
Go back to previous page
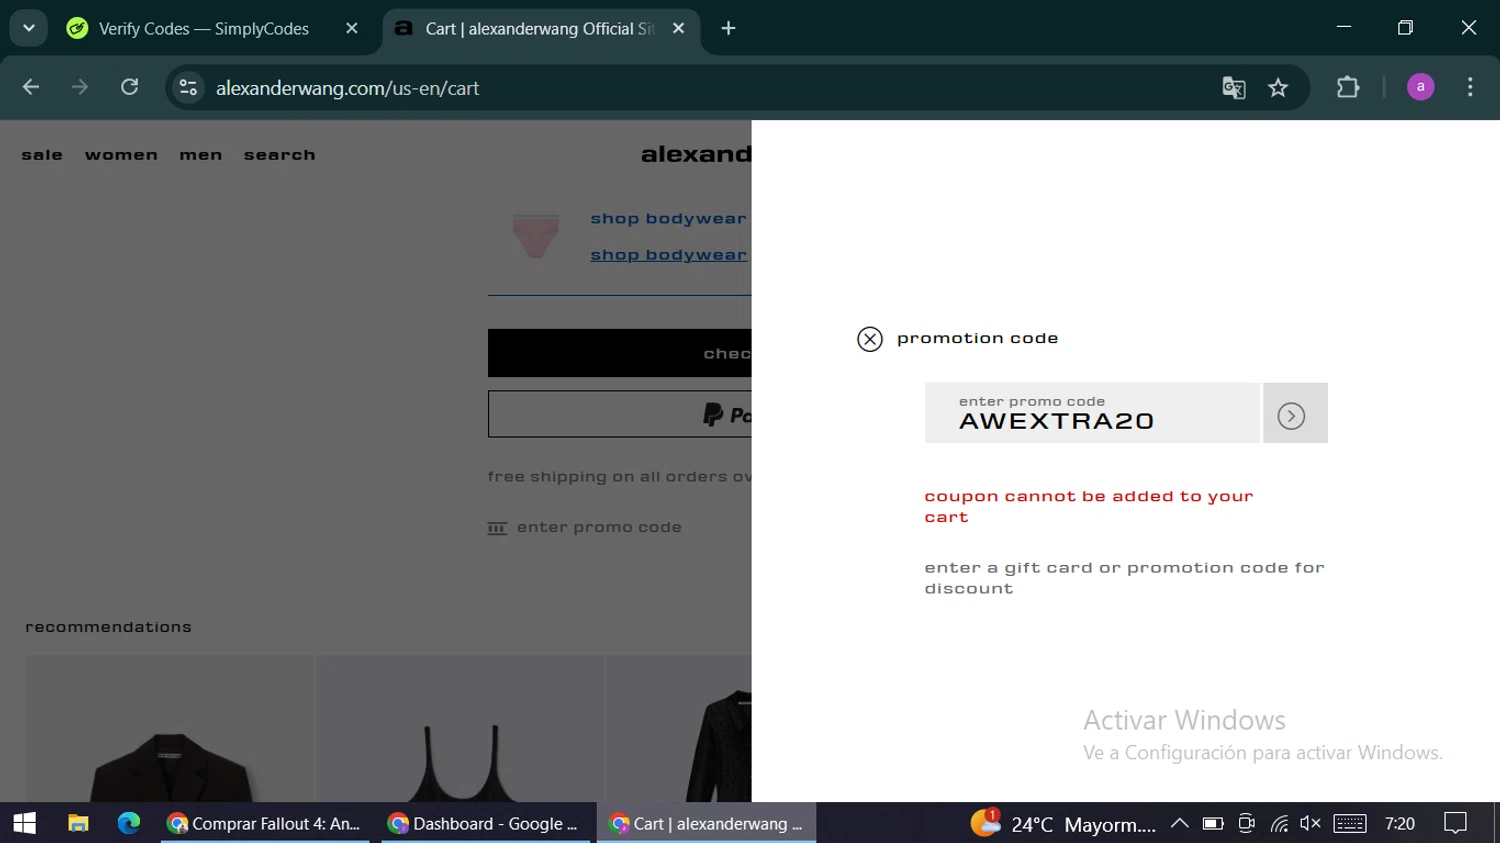pos(31,87)
